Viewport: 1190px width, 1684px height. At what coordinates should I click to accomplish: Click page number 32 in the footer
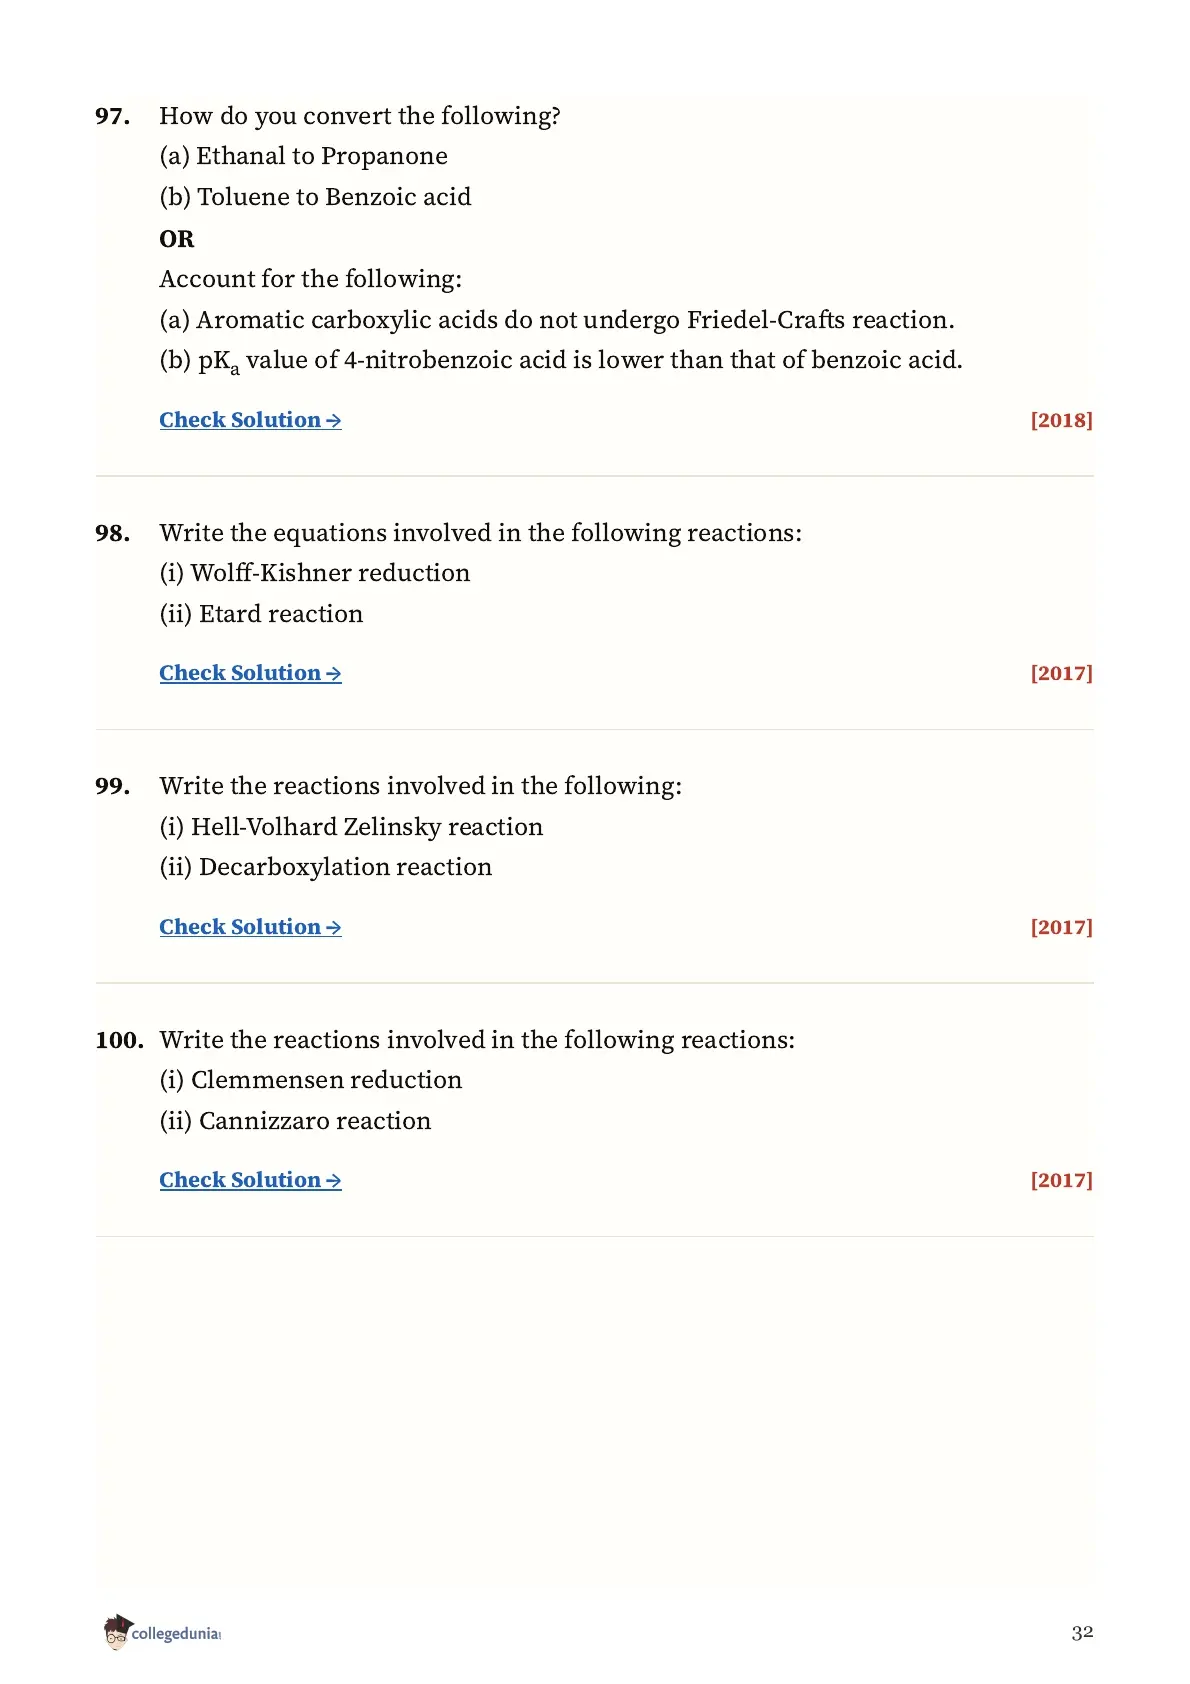coord(1082,1633)
